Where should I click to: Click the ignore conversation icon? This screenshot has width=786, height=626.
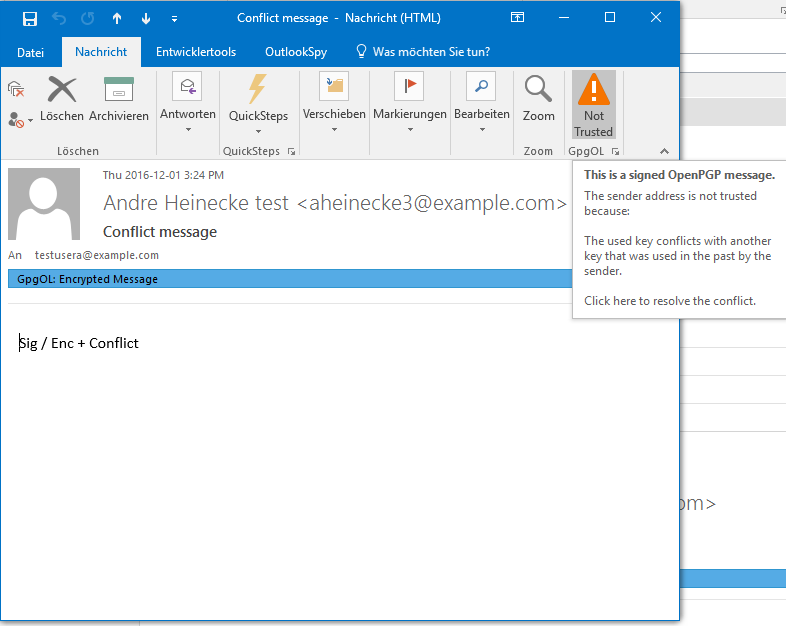[16, 89]
